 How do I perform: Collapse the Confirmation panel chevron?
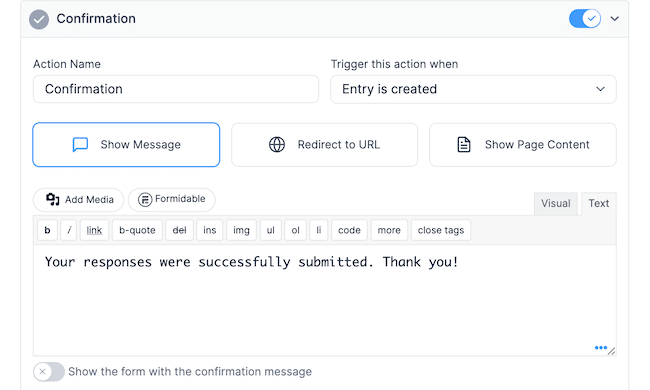[614, 19]
